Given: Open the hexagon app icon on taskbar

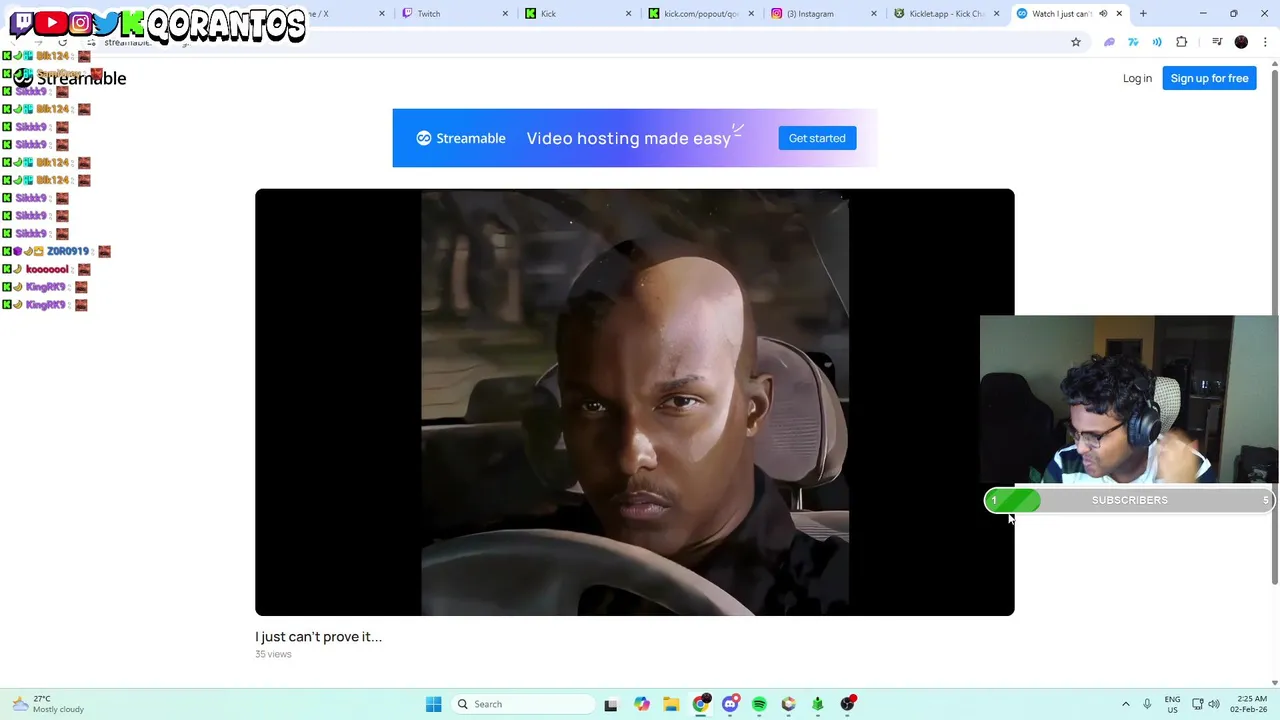Looking at the screenshot, I should (788, 704).
